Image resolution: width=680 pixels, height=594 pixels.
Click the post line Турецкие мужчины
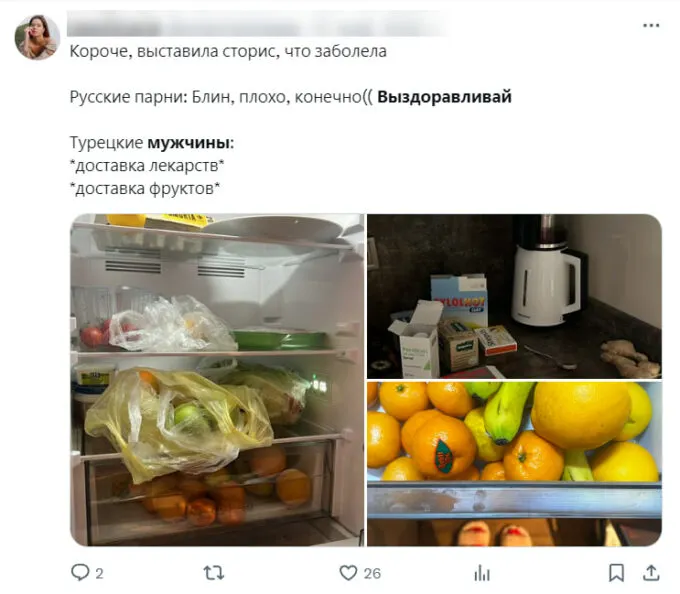[152, 143]
